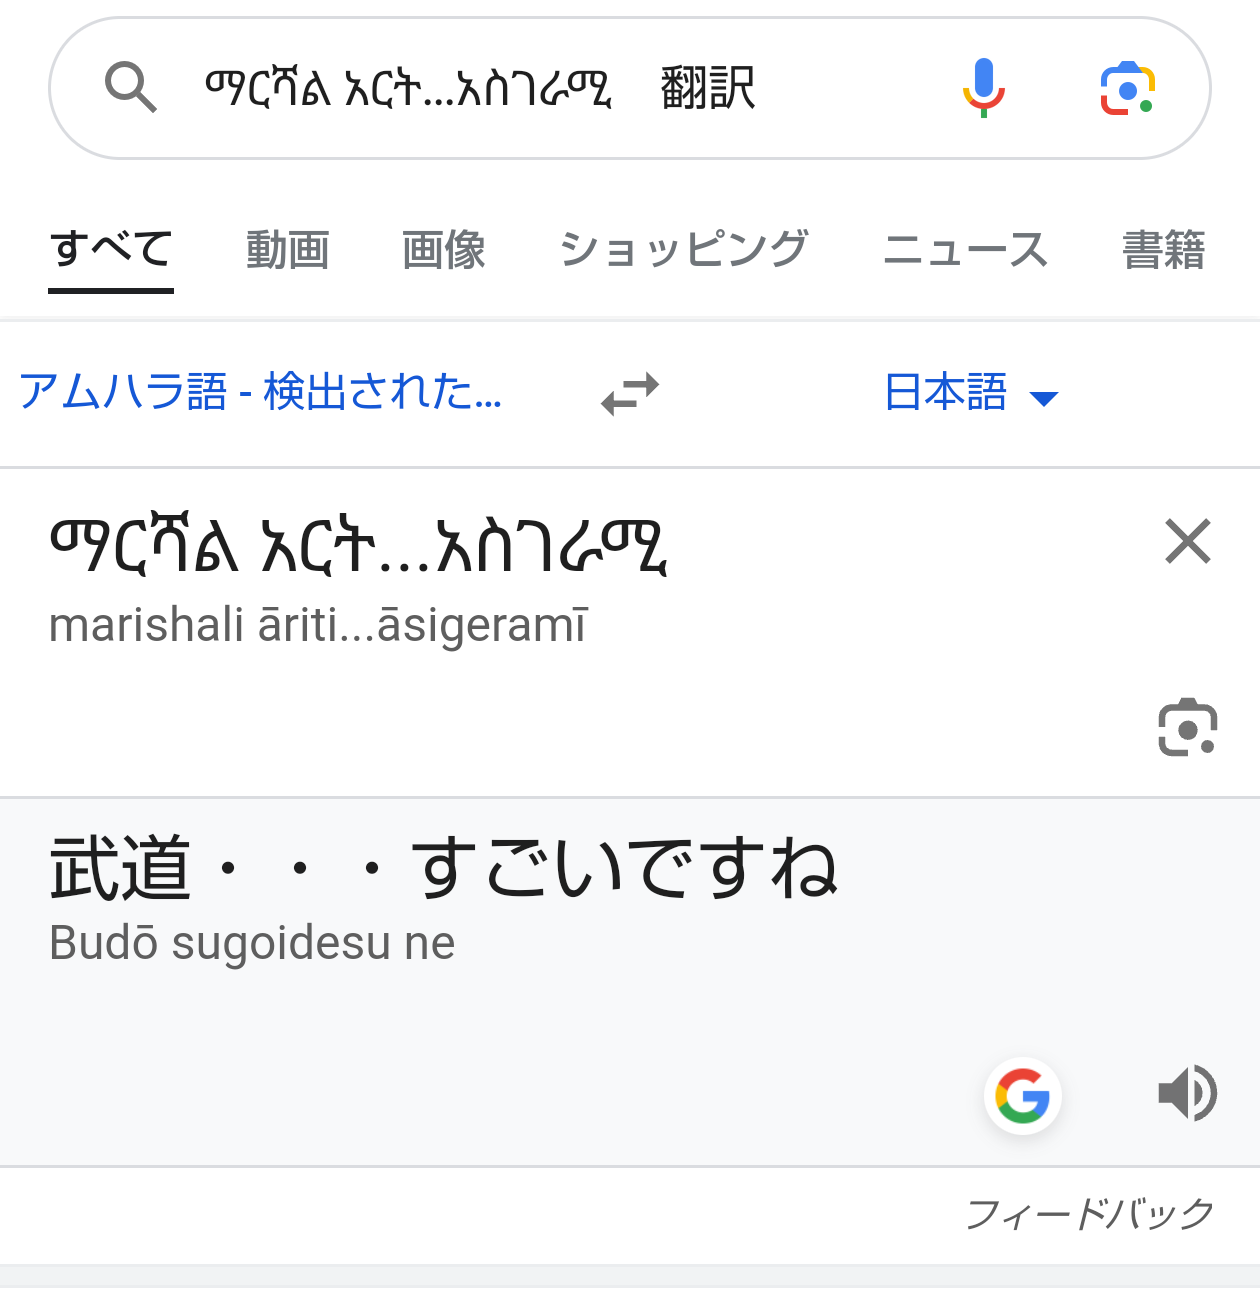This screenshot has height=1299, width=1260.
Task: Open the アムハラ語 source language selector
Action: click(260, 391)
